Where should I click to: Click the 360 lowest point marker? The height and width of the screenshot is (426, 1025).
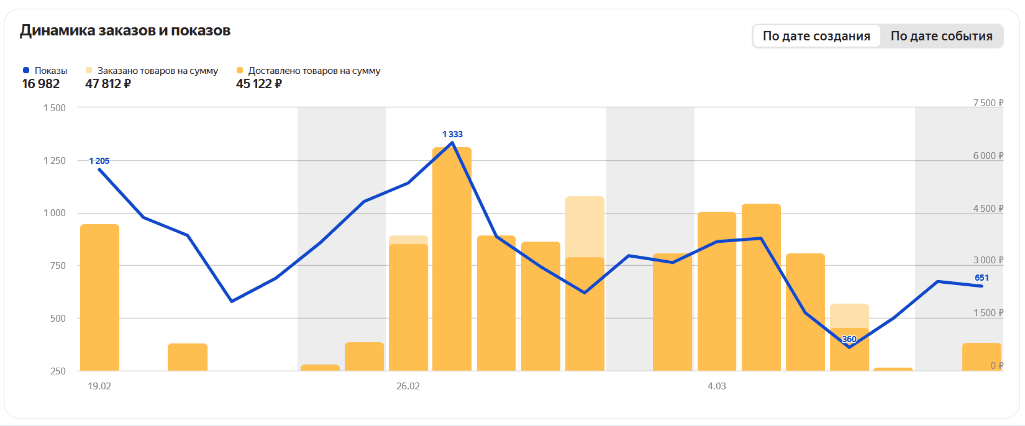(849, 340)
